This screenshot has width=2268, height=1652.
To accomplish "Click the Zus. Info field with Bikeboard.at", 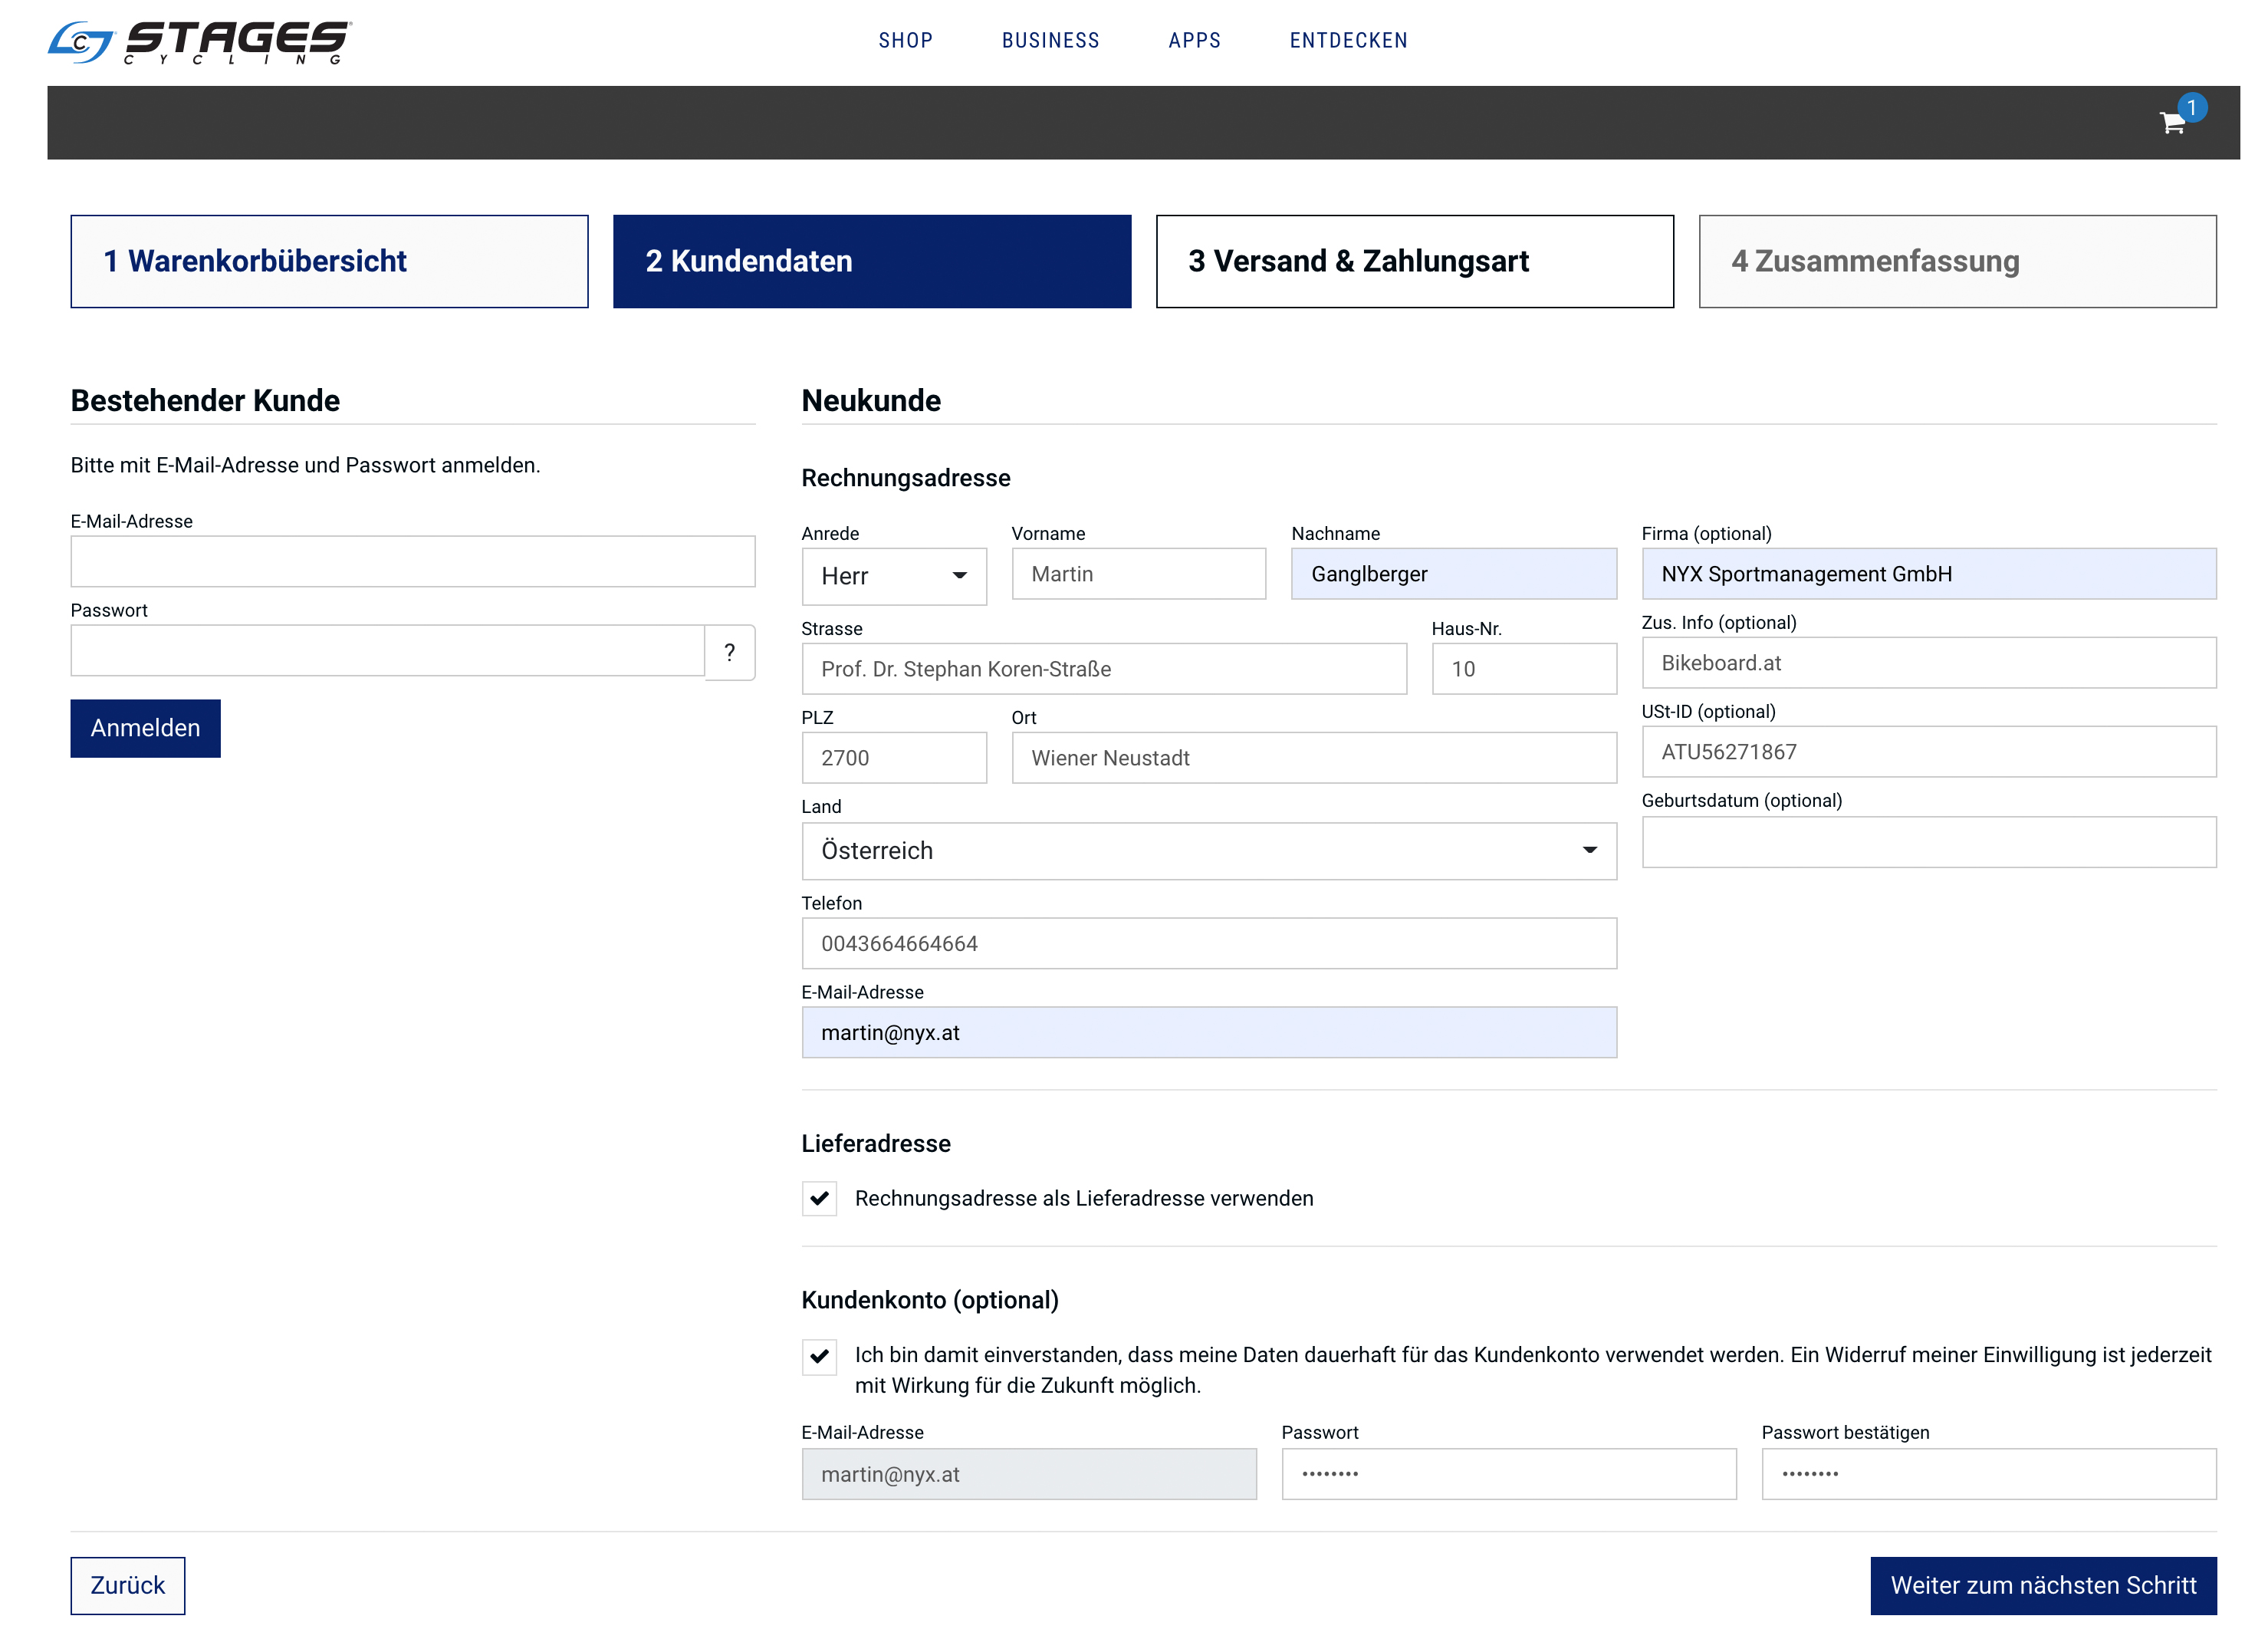I will coord(1928,663).
